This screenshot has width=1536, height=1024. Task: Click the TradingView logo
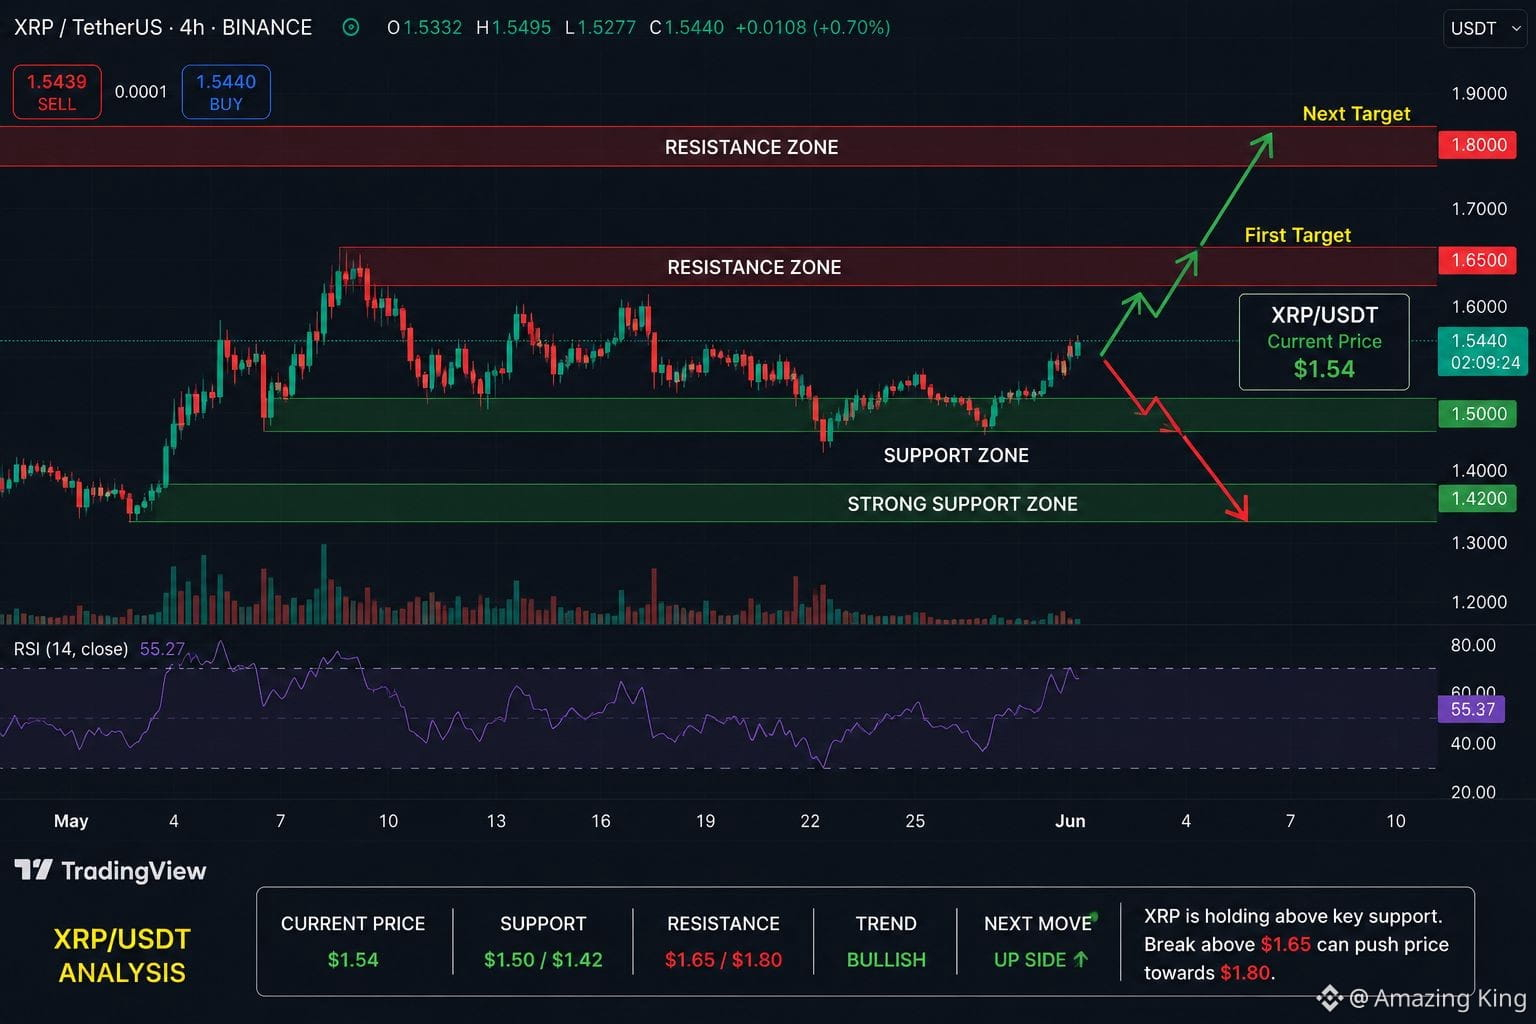pos(111,871)
